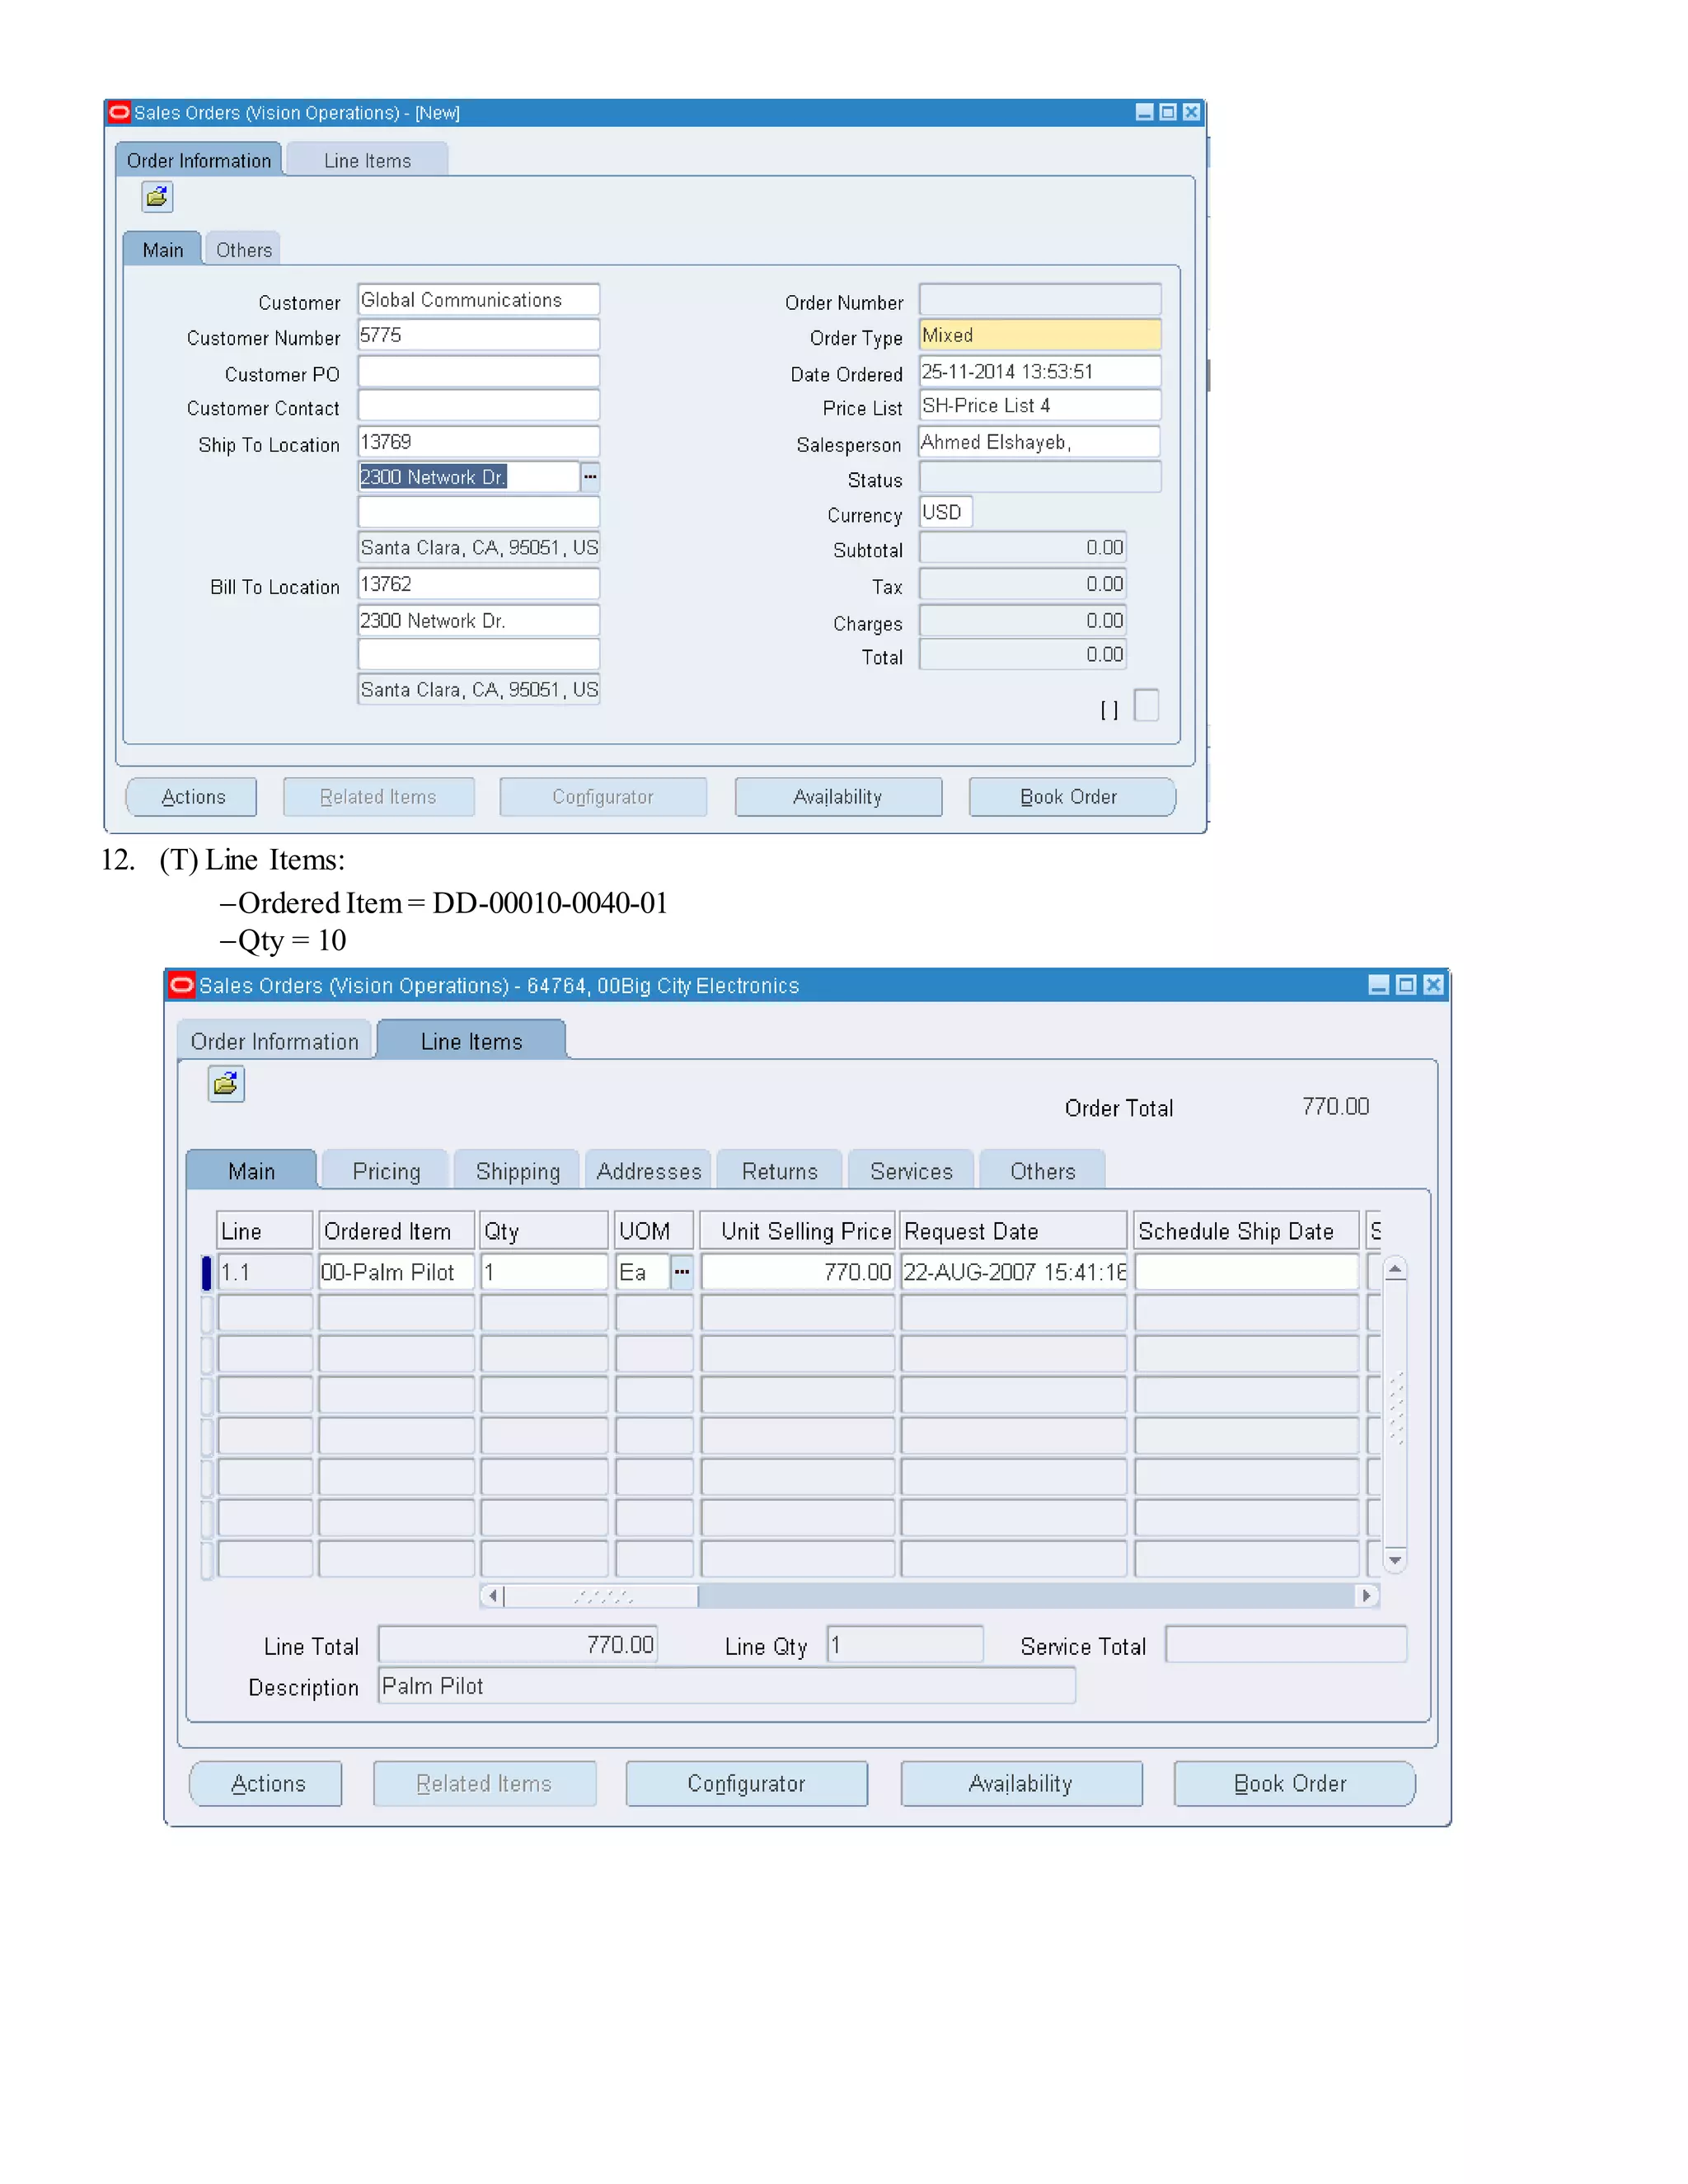
Task: Open UOM list of values next to Ea
Action: pyautogui.click(x=682, y=1272)
